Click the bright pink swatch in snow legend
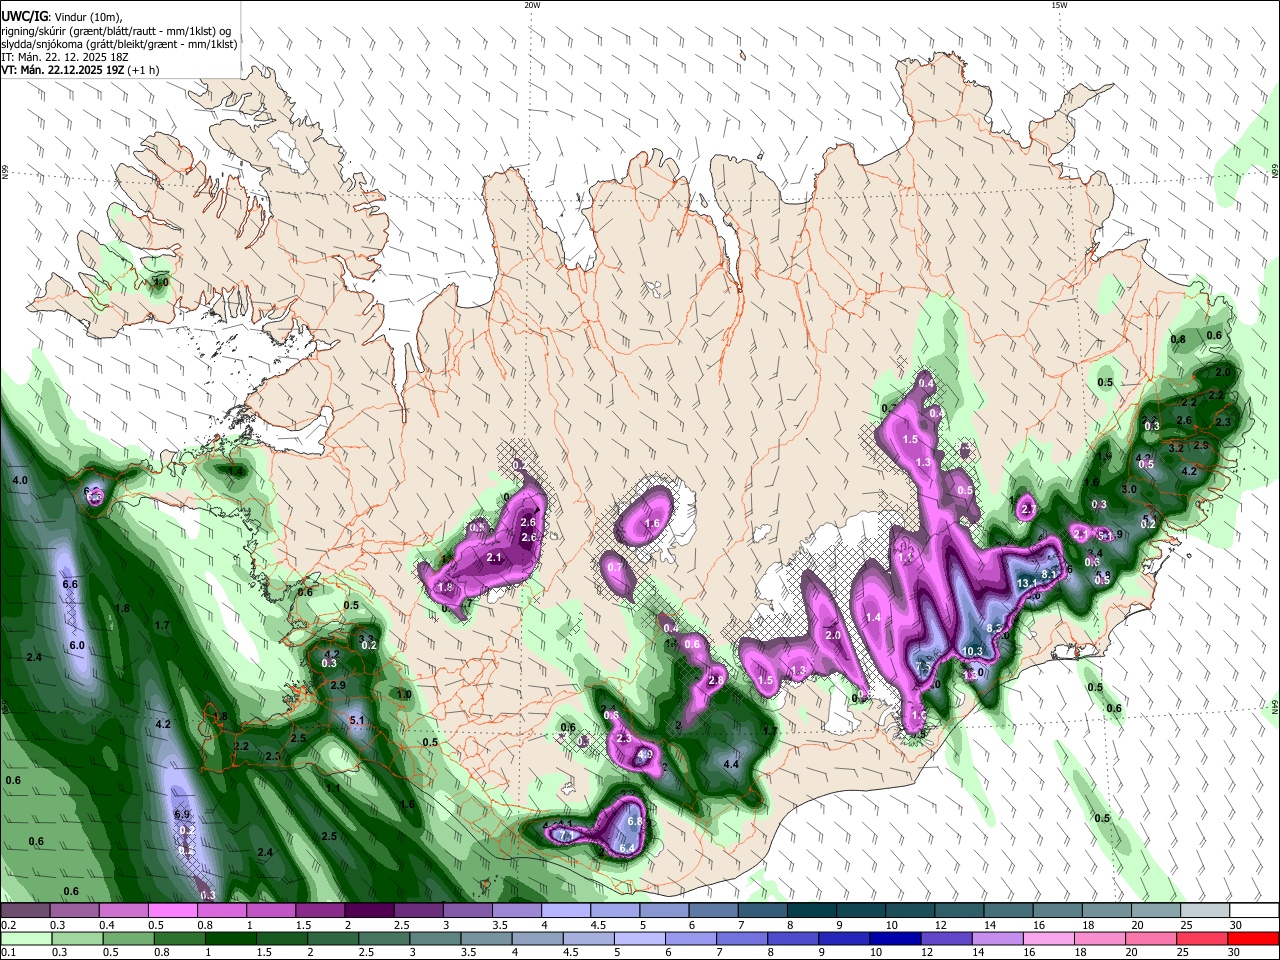Image resolution: width=1280 pixels, height=960 pixels. point(172,910)
